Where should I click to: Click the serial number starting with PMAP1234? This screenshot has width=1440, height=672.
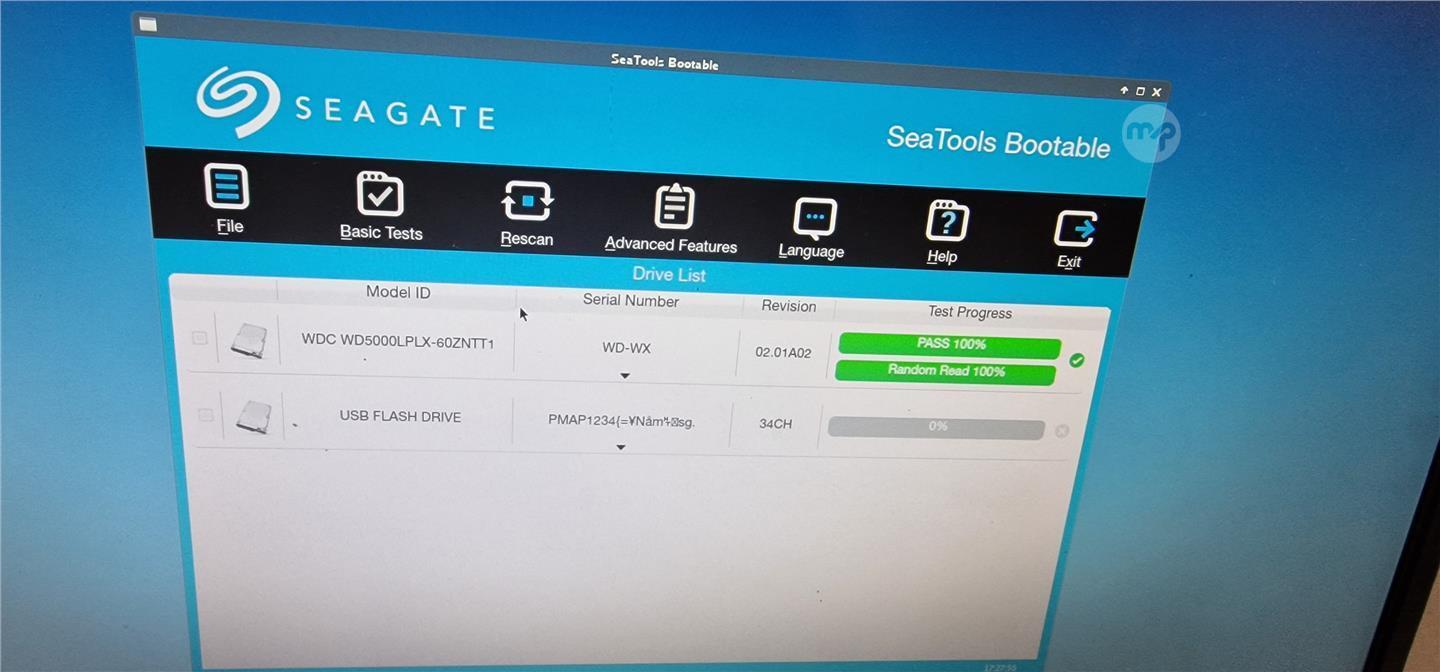pyautogui.click(x=622, y=421)
